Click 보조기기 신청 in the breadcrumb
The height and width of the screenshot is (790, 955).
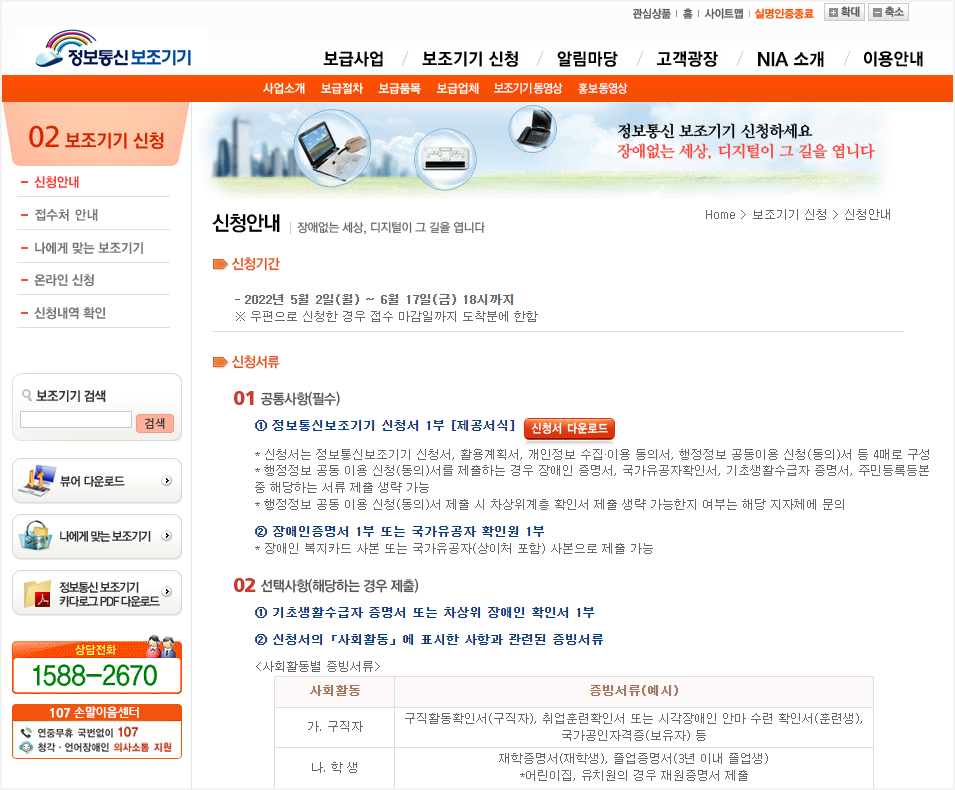[789, 214]
